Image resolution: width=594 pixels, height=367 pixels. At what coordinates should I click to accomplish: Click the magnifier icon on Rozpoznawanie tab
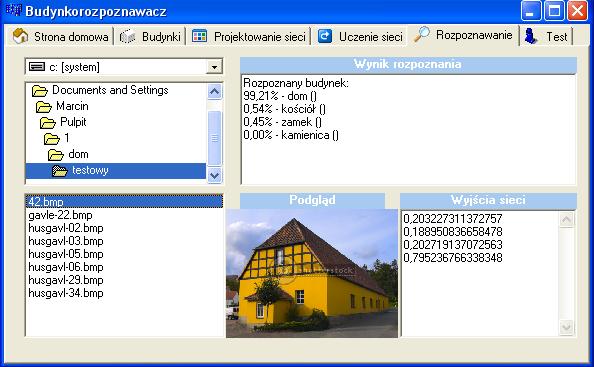point(422,34)
